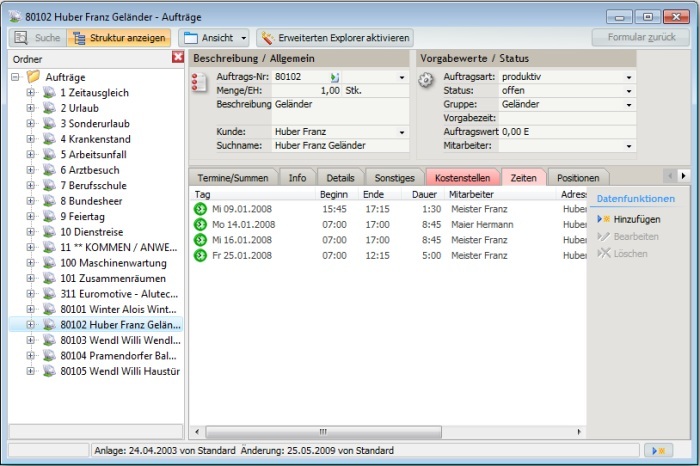This screenshot has width=700, height=466.
Task: Toggle Struktur anzeigen structure view
Action: (119, 38)
